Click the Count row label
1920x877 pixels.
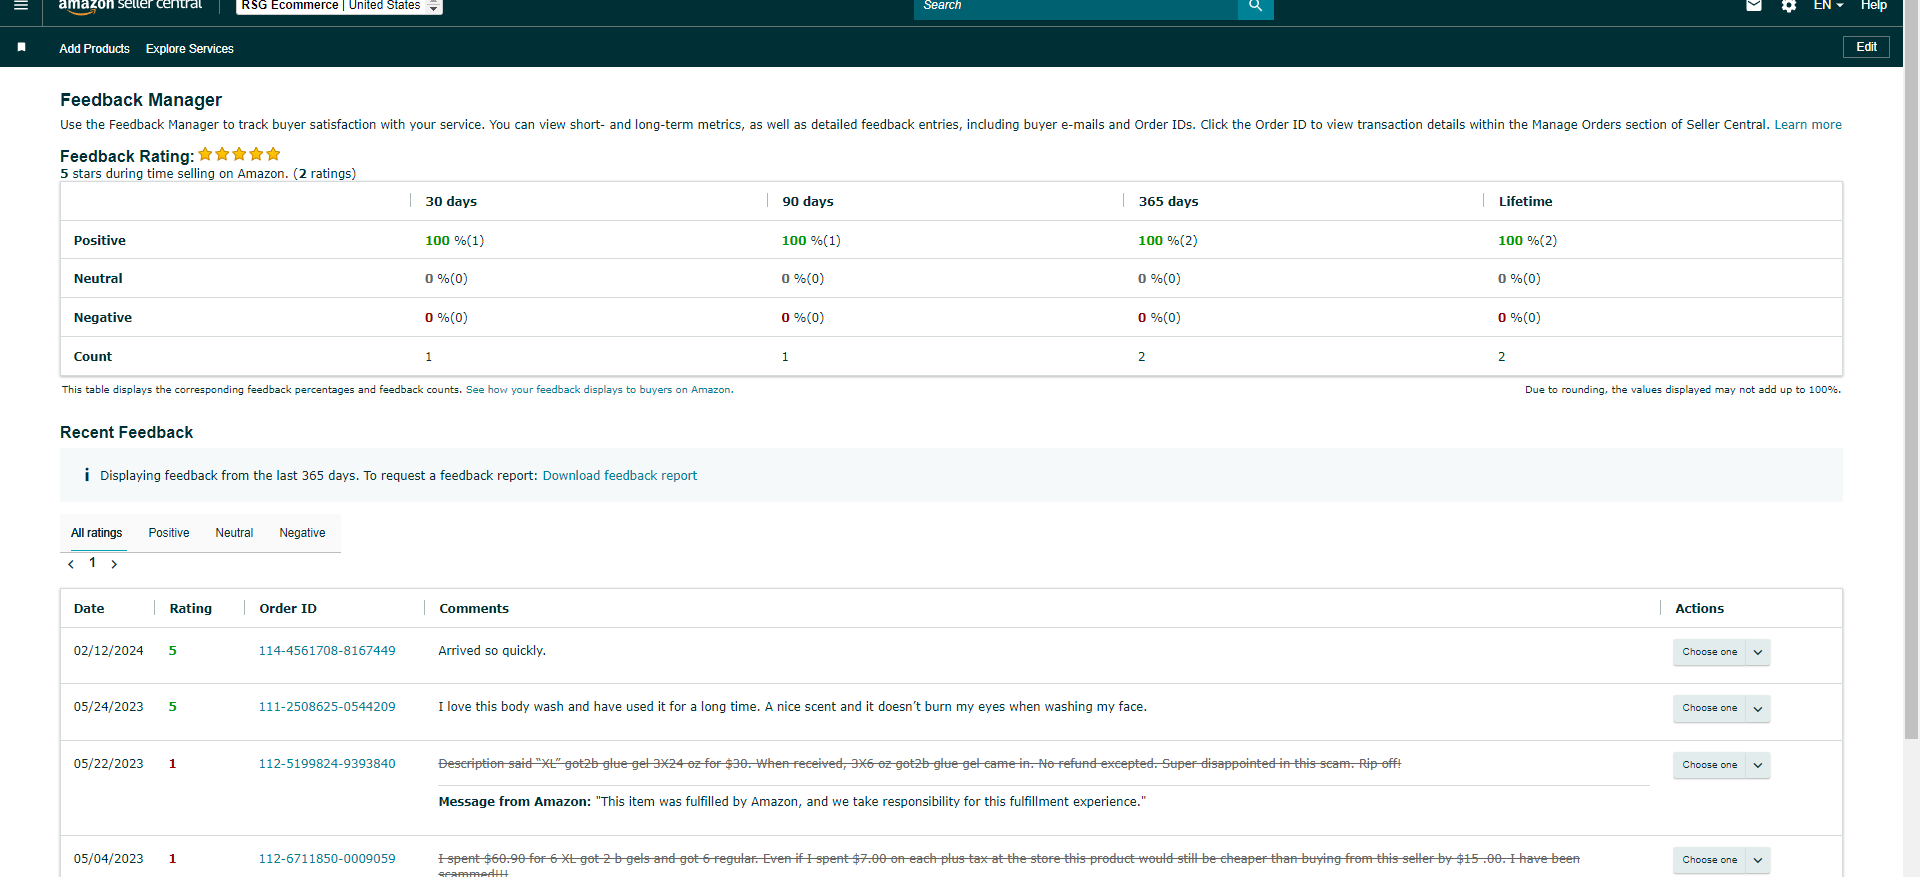point(93,357)
